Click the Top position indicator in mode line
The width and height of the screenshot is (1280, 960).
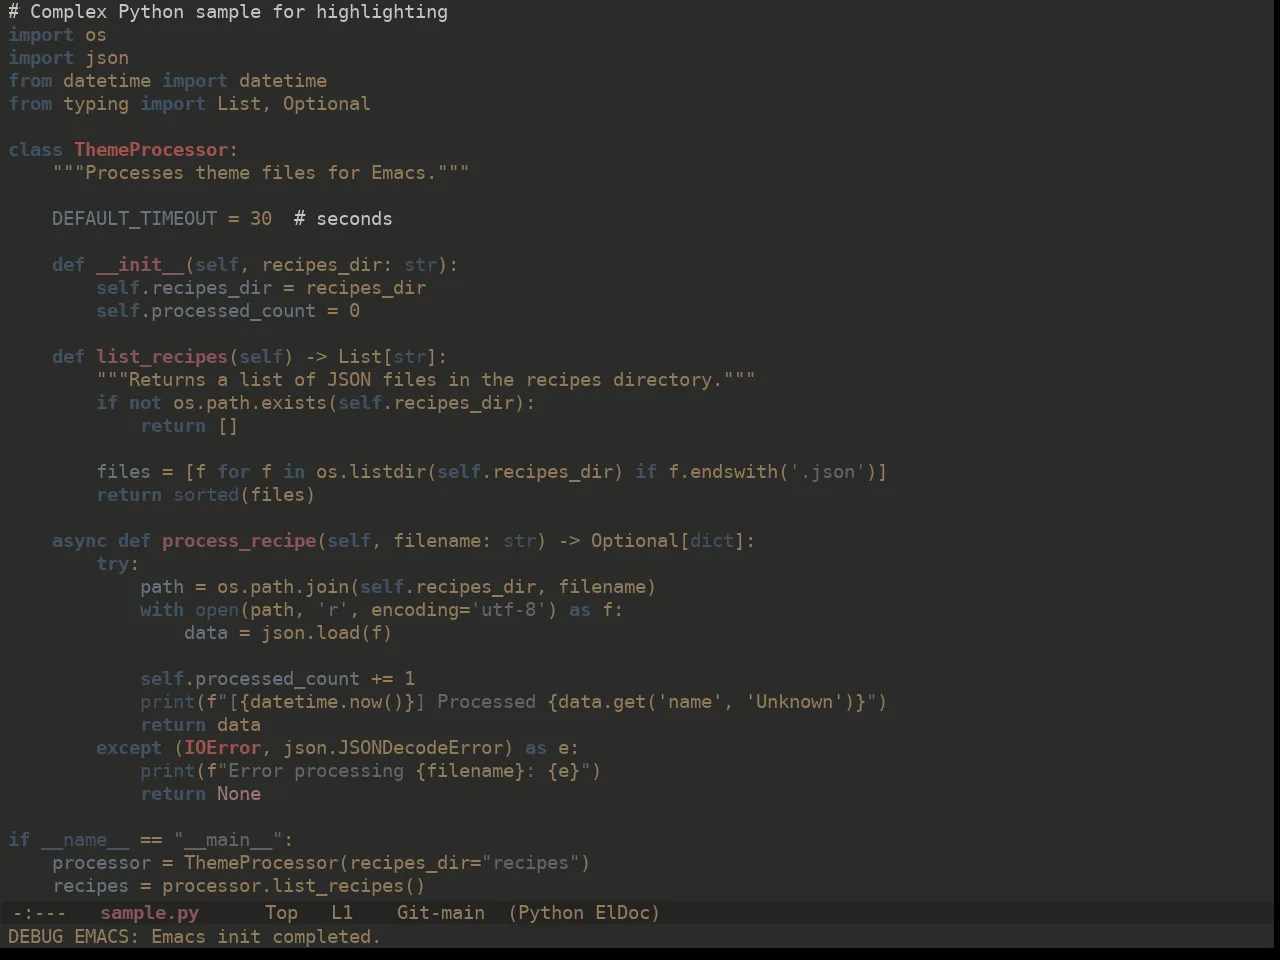point(281,913)
